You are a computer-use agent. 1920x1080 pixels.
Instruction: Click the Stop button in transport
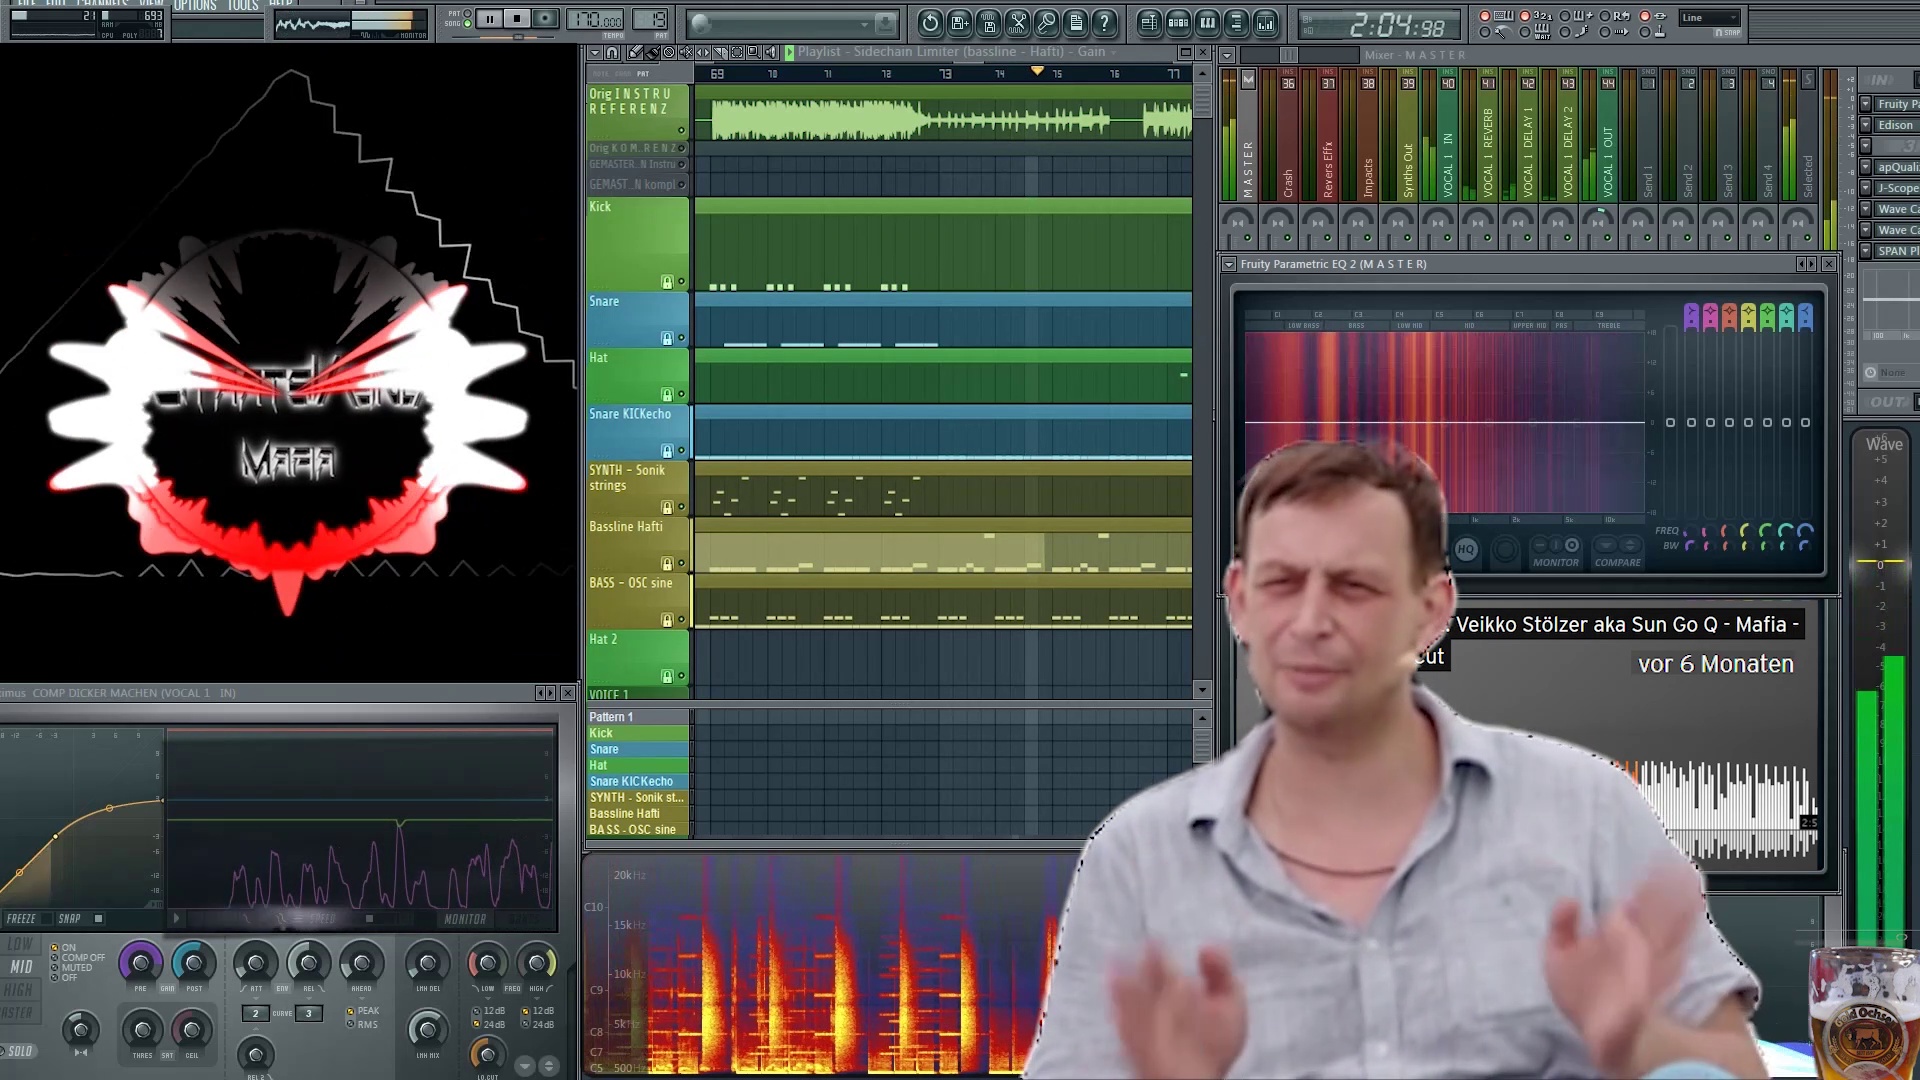click(x=517, y=18)
